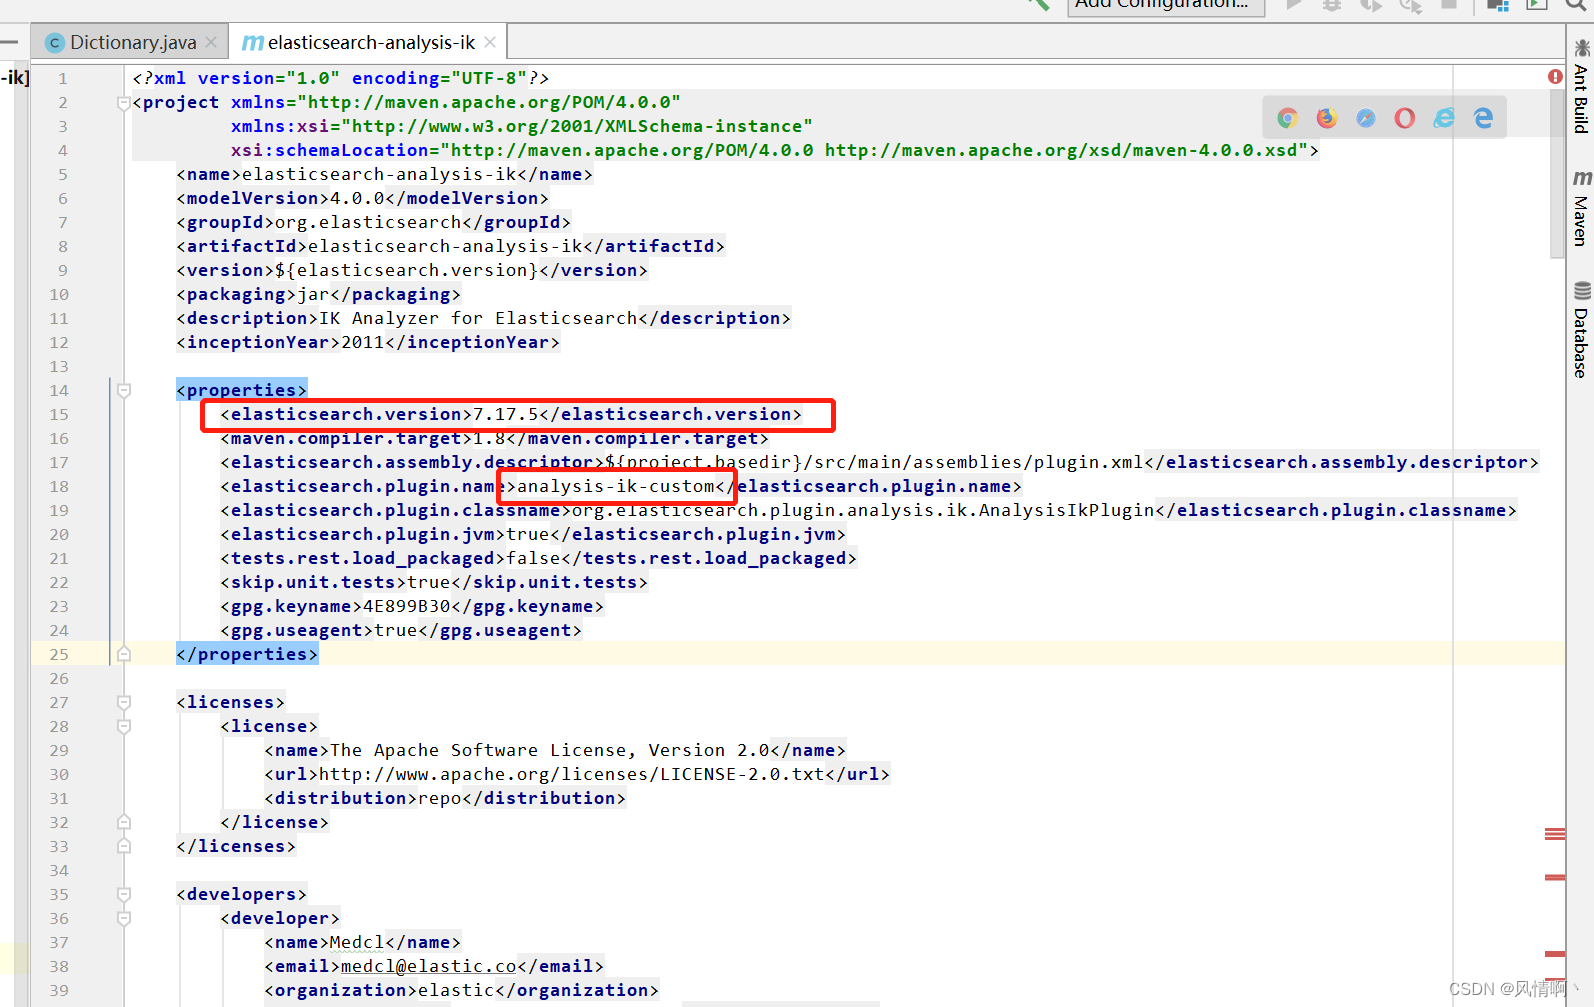
Task: Click line number 1 in the gutter
Action: click(63, 78)
